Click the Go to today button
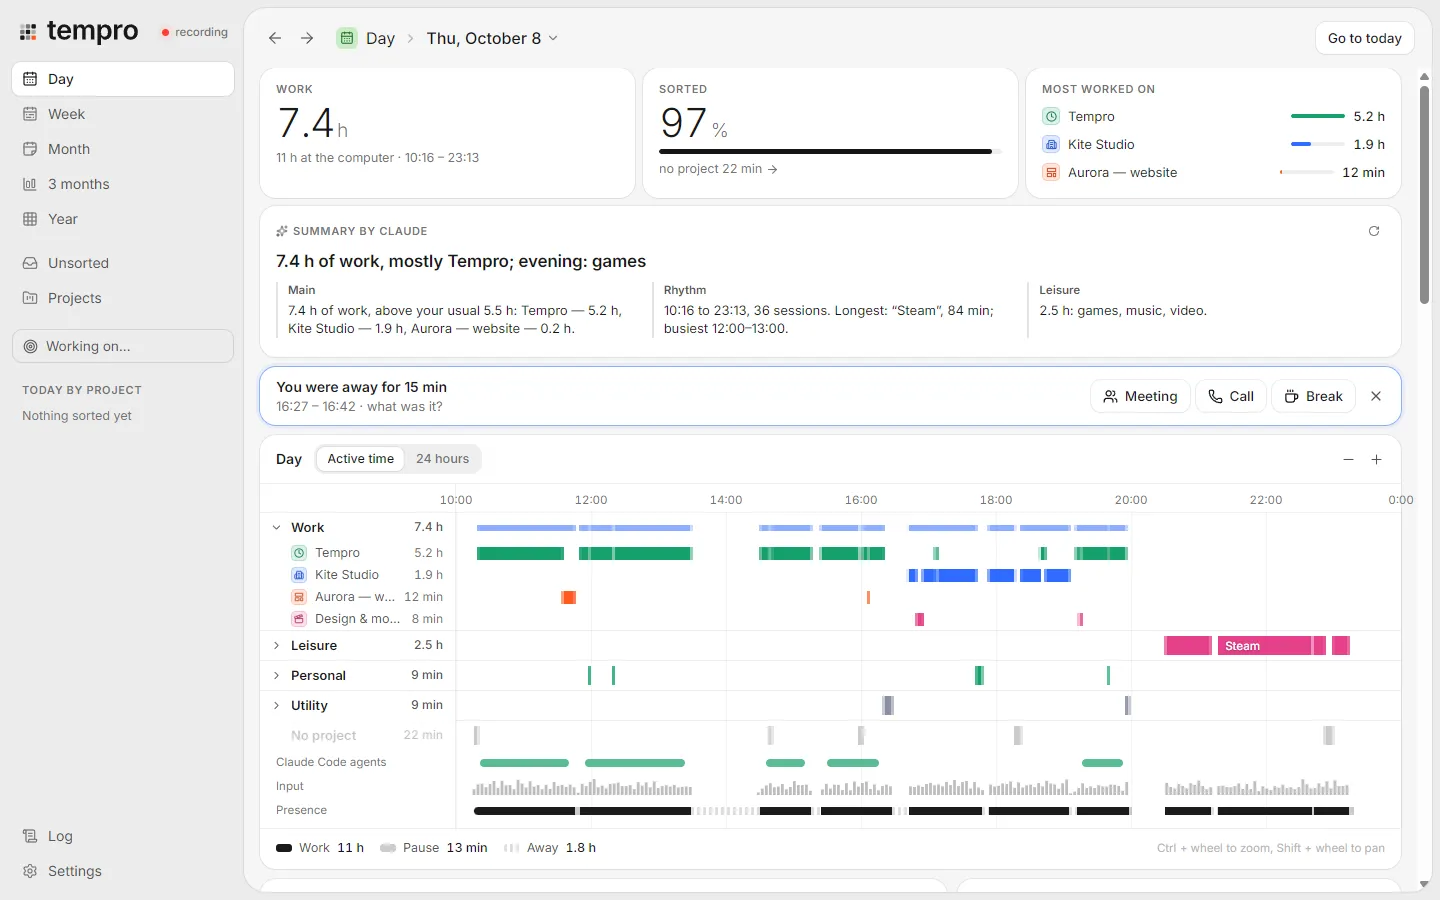This screenshot has height=900, width=1440. 1364,38
